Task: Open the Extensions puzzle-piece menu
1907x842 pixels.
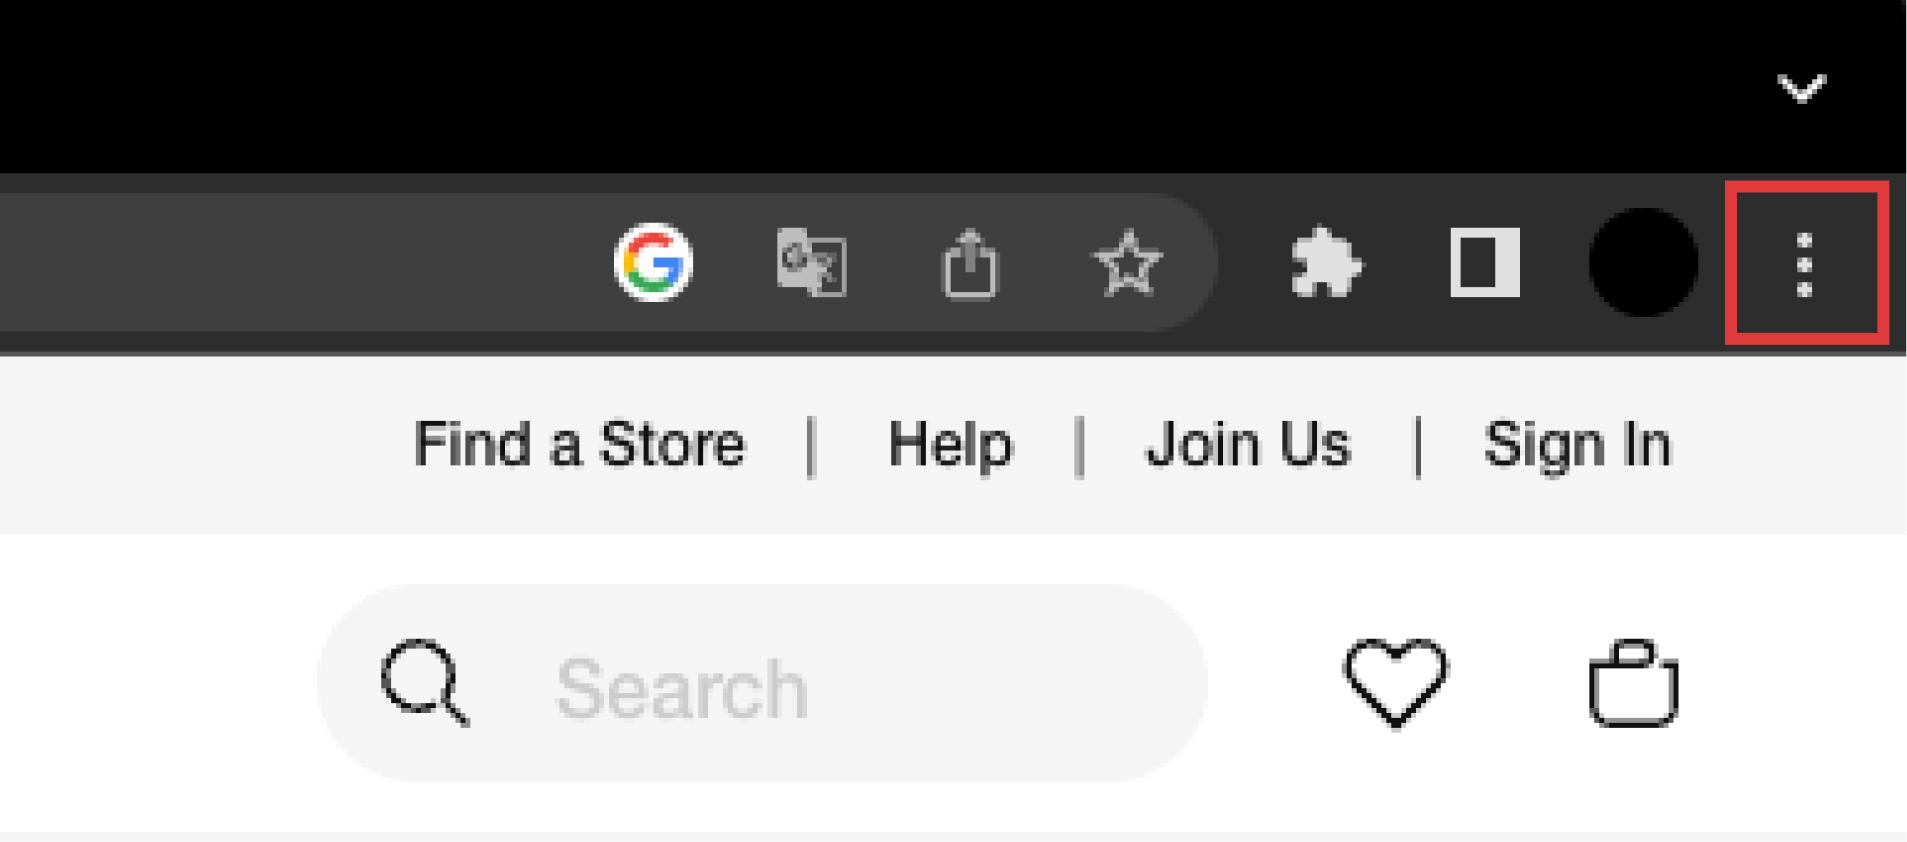Action: (x=1326, y=263)
